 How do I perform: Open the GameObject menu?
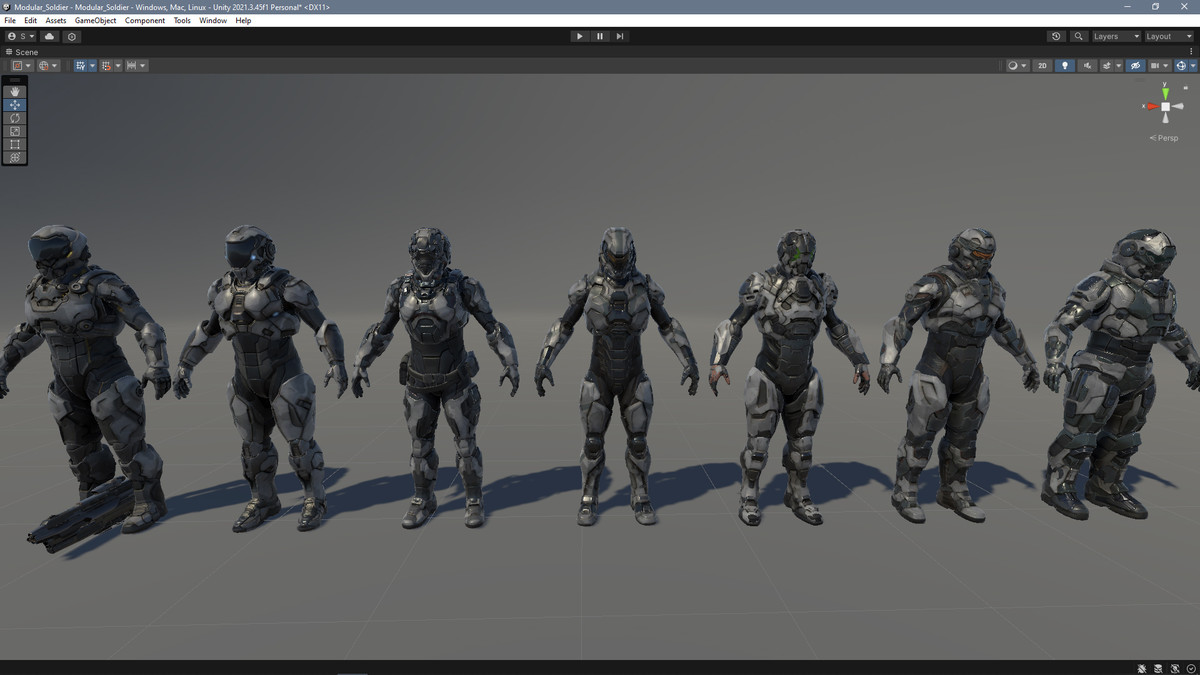(95, 20)
